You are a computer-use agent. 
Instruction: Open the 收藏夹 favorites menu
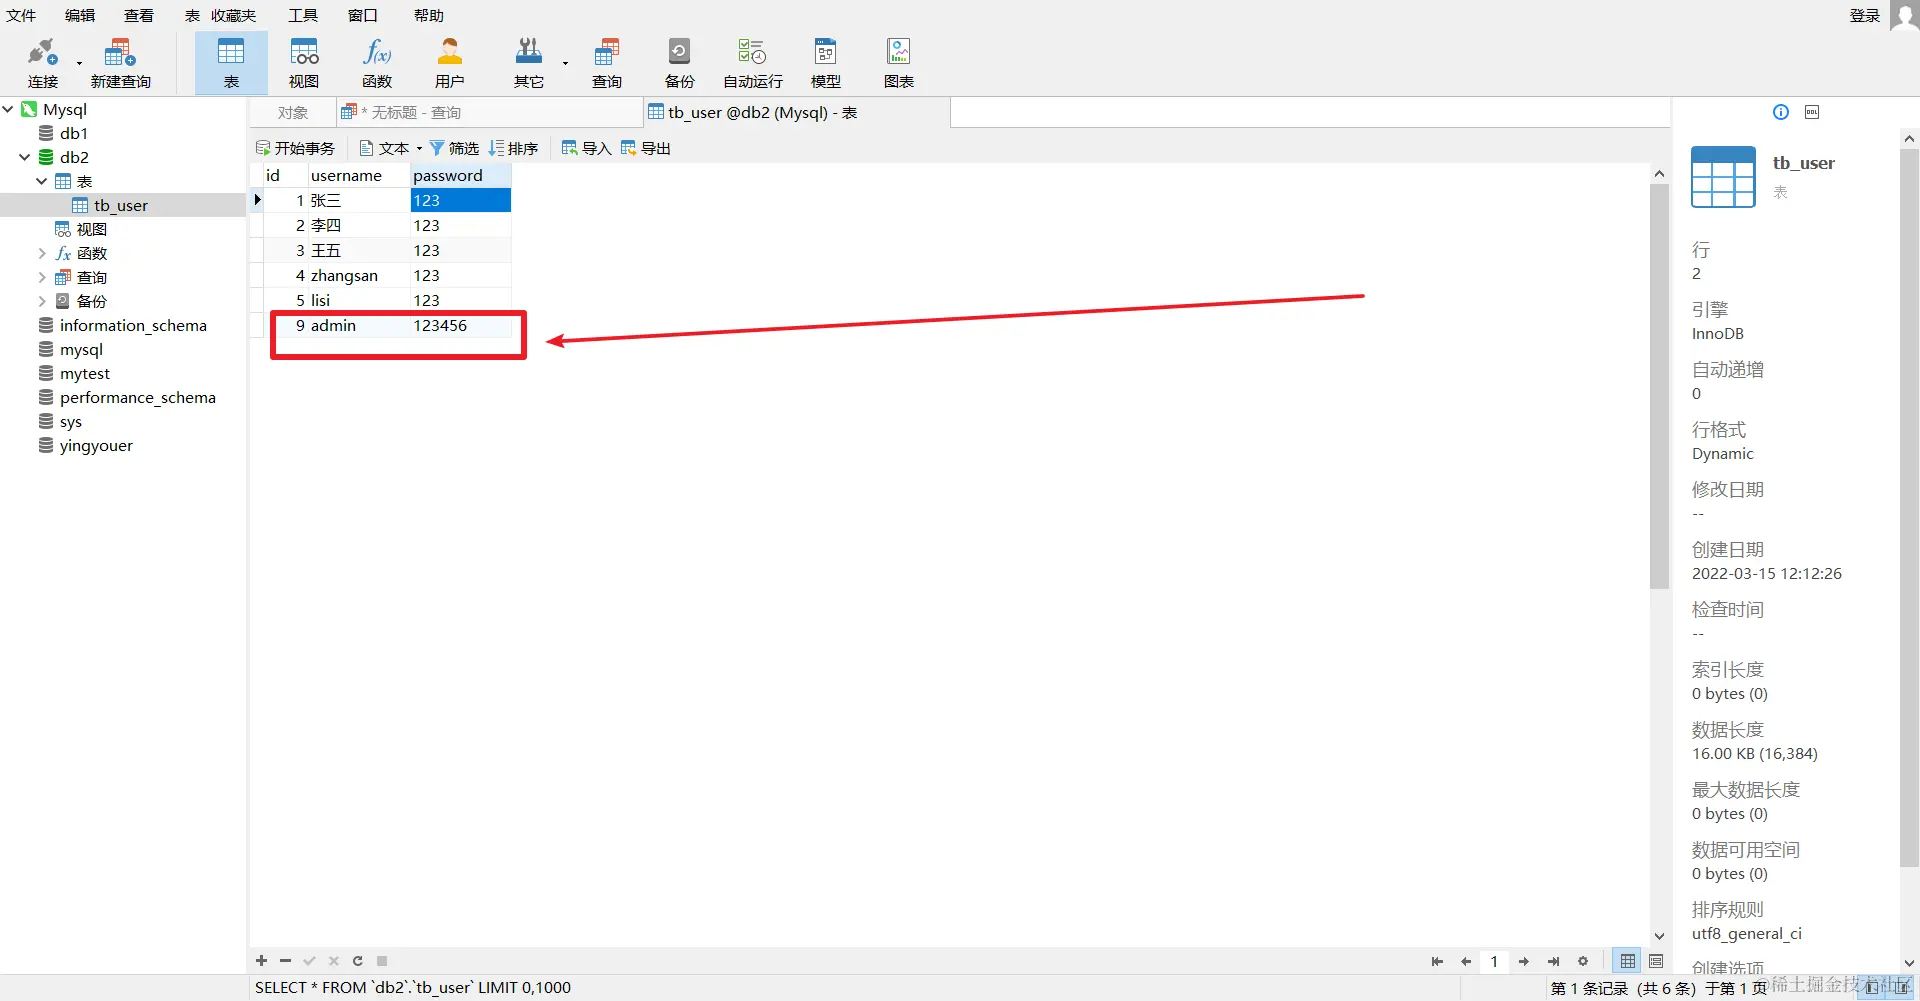pyautogui.click(x=233, y=15)
